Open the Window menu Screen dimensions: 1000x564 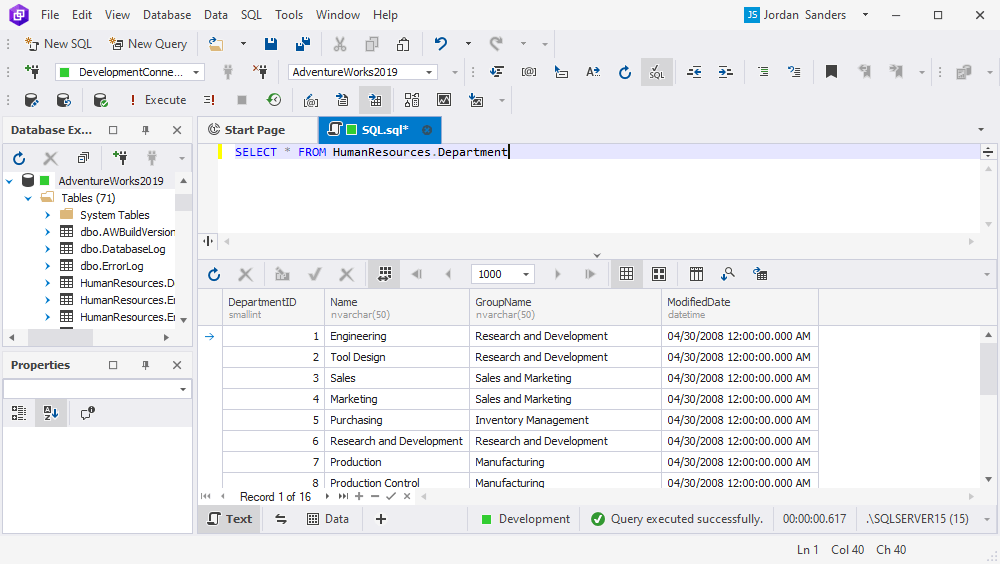(338, 15)
